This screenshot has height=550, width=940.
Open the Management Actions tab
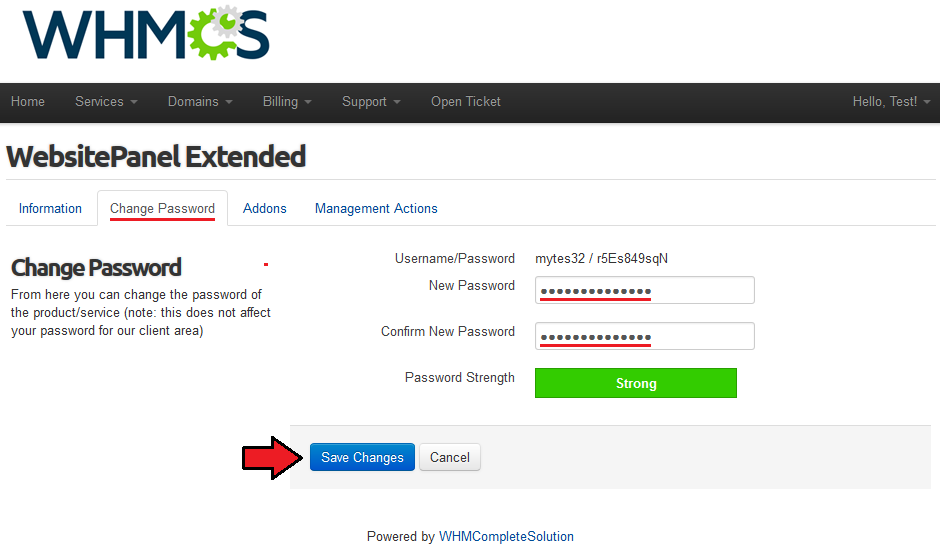pos(376,209)
